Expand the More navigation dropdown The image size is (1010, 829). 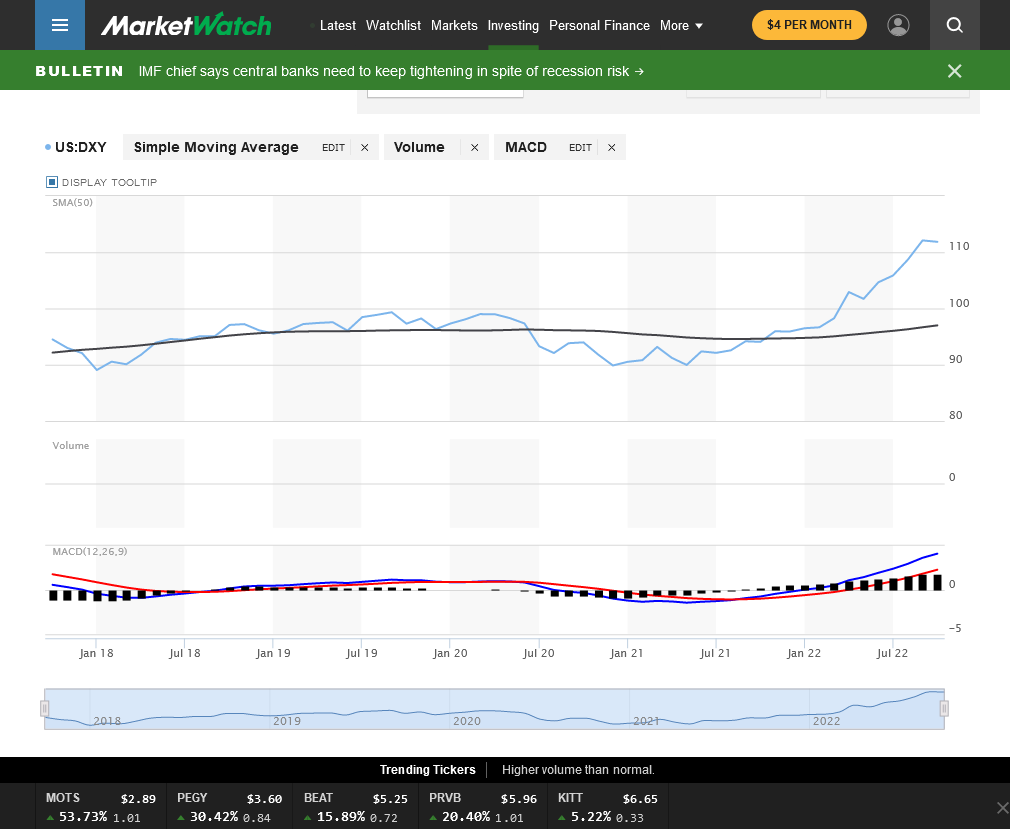[681, 25]
